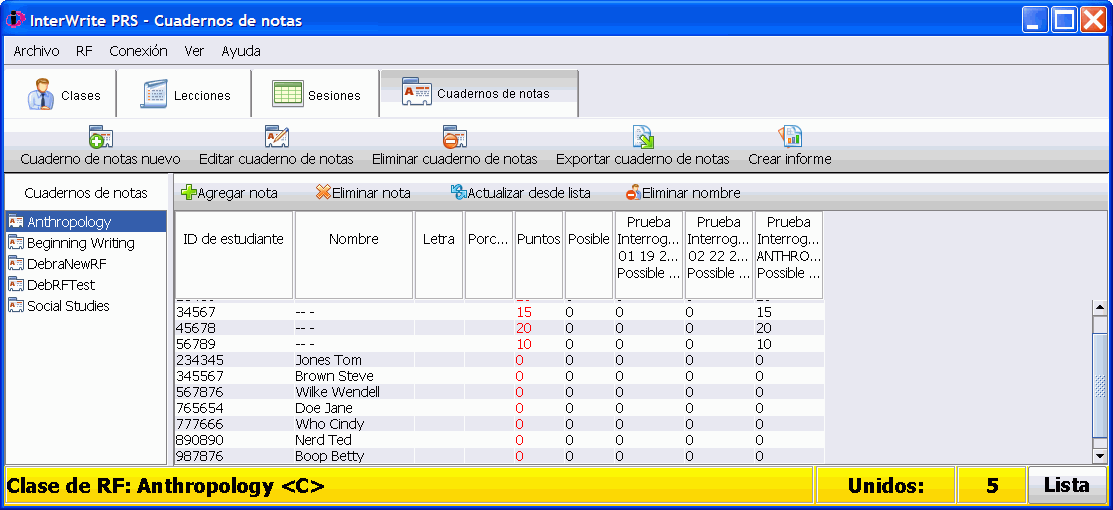Click the Clases tab person icon
This screenshot has width=1113, height=510.
41,94
